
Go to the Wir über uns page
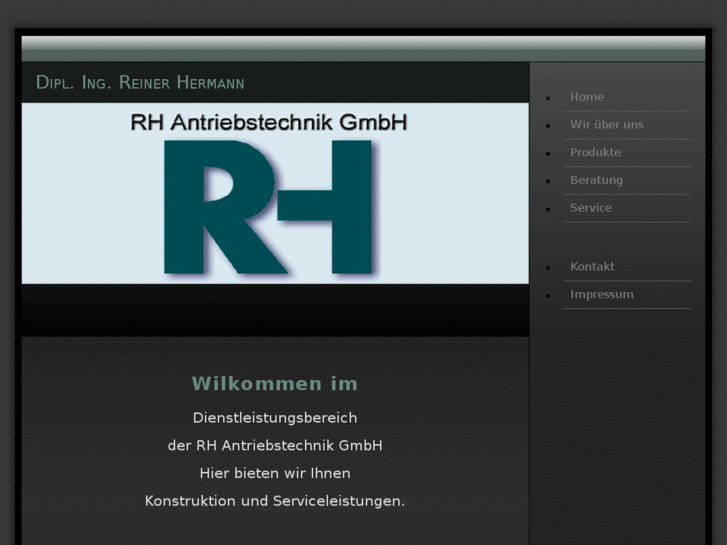606,125
